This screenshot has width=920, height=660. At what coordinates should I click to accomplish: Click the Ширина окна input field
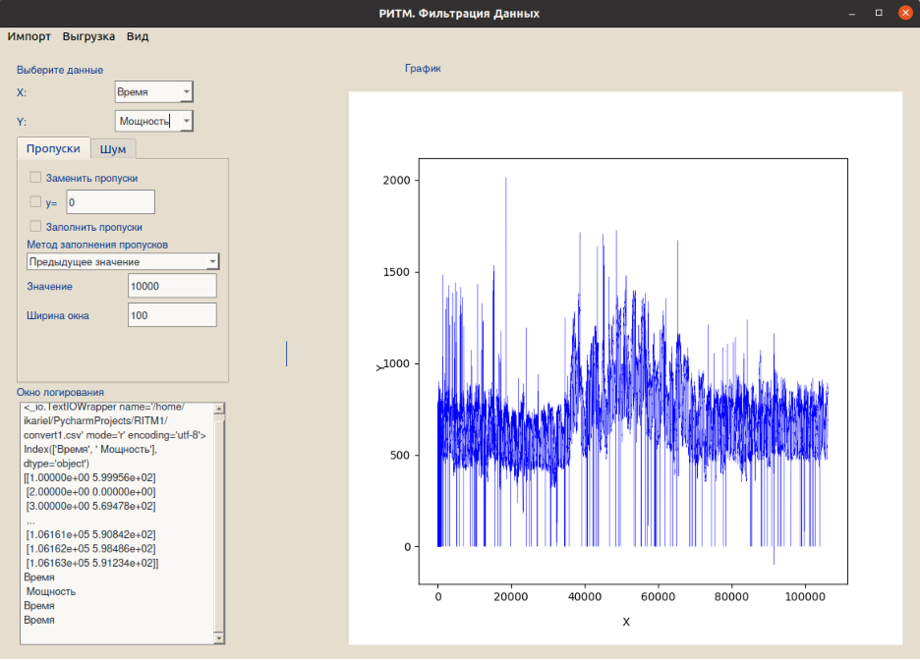tap(172, 315)
